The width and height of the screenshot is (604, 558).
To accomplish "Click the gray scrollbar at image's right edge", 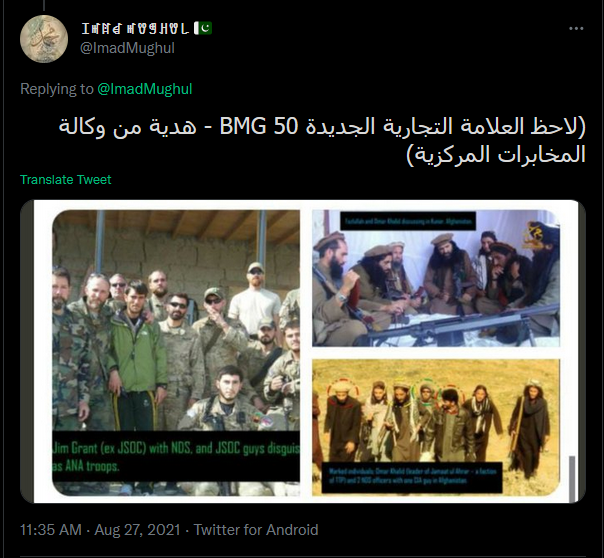I will tap(572, 479).
